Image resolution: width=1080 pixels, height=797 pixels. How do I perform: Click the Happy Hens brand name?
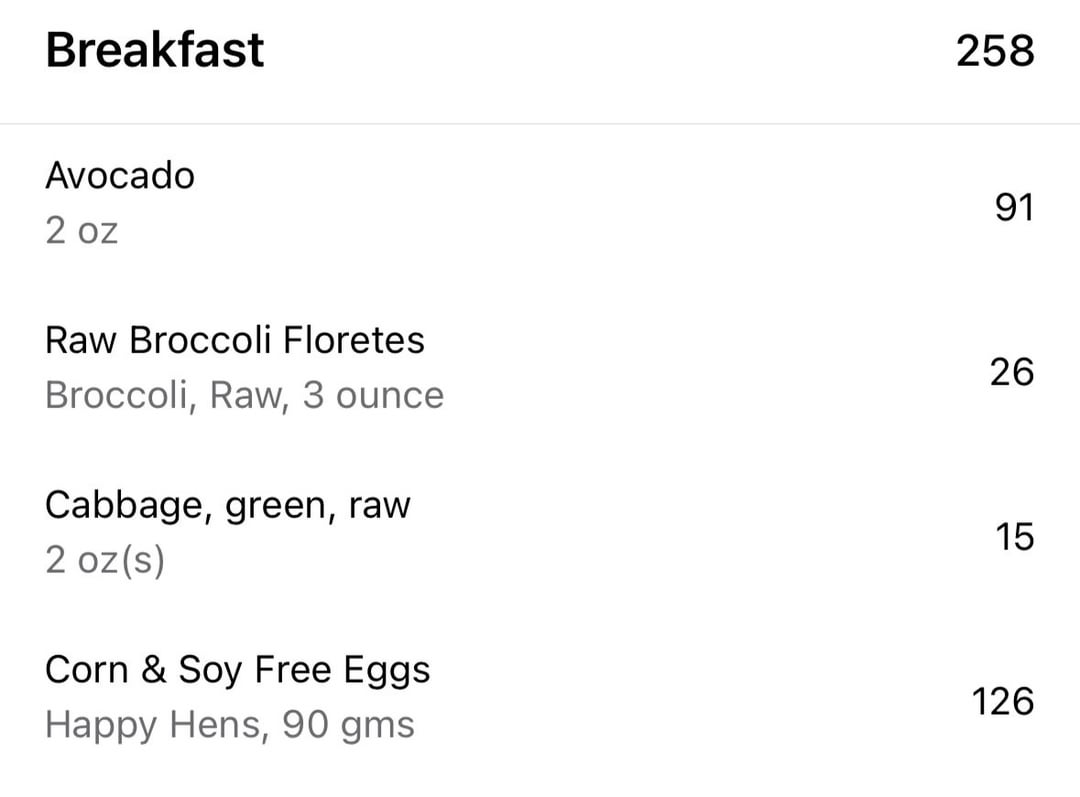pyautogui.click(x=154, y=725)
